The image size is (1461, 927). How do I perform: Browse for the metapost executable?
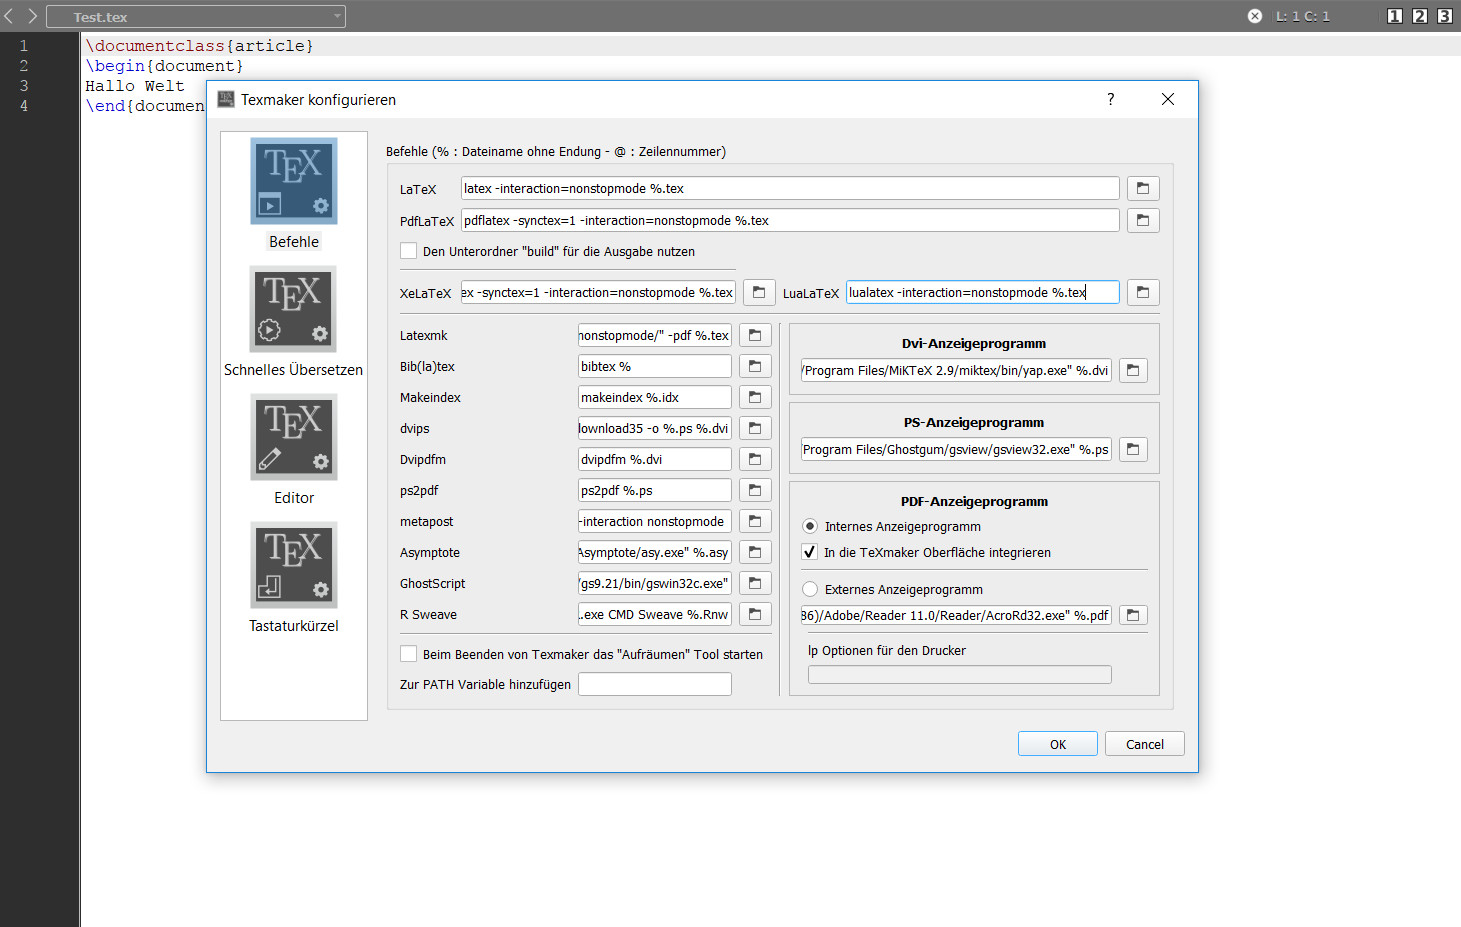click(x=755, y=521)
